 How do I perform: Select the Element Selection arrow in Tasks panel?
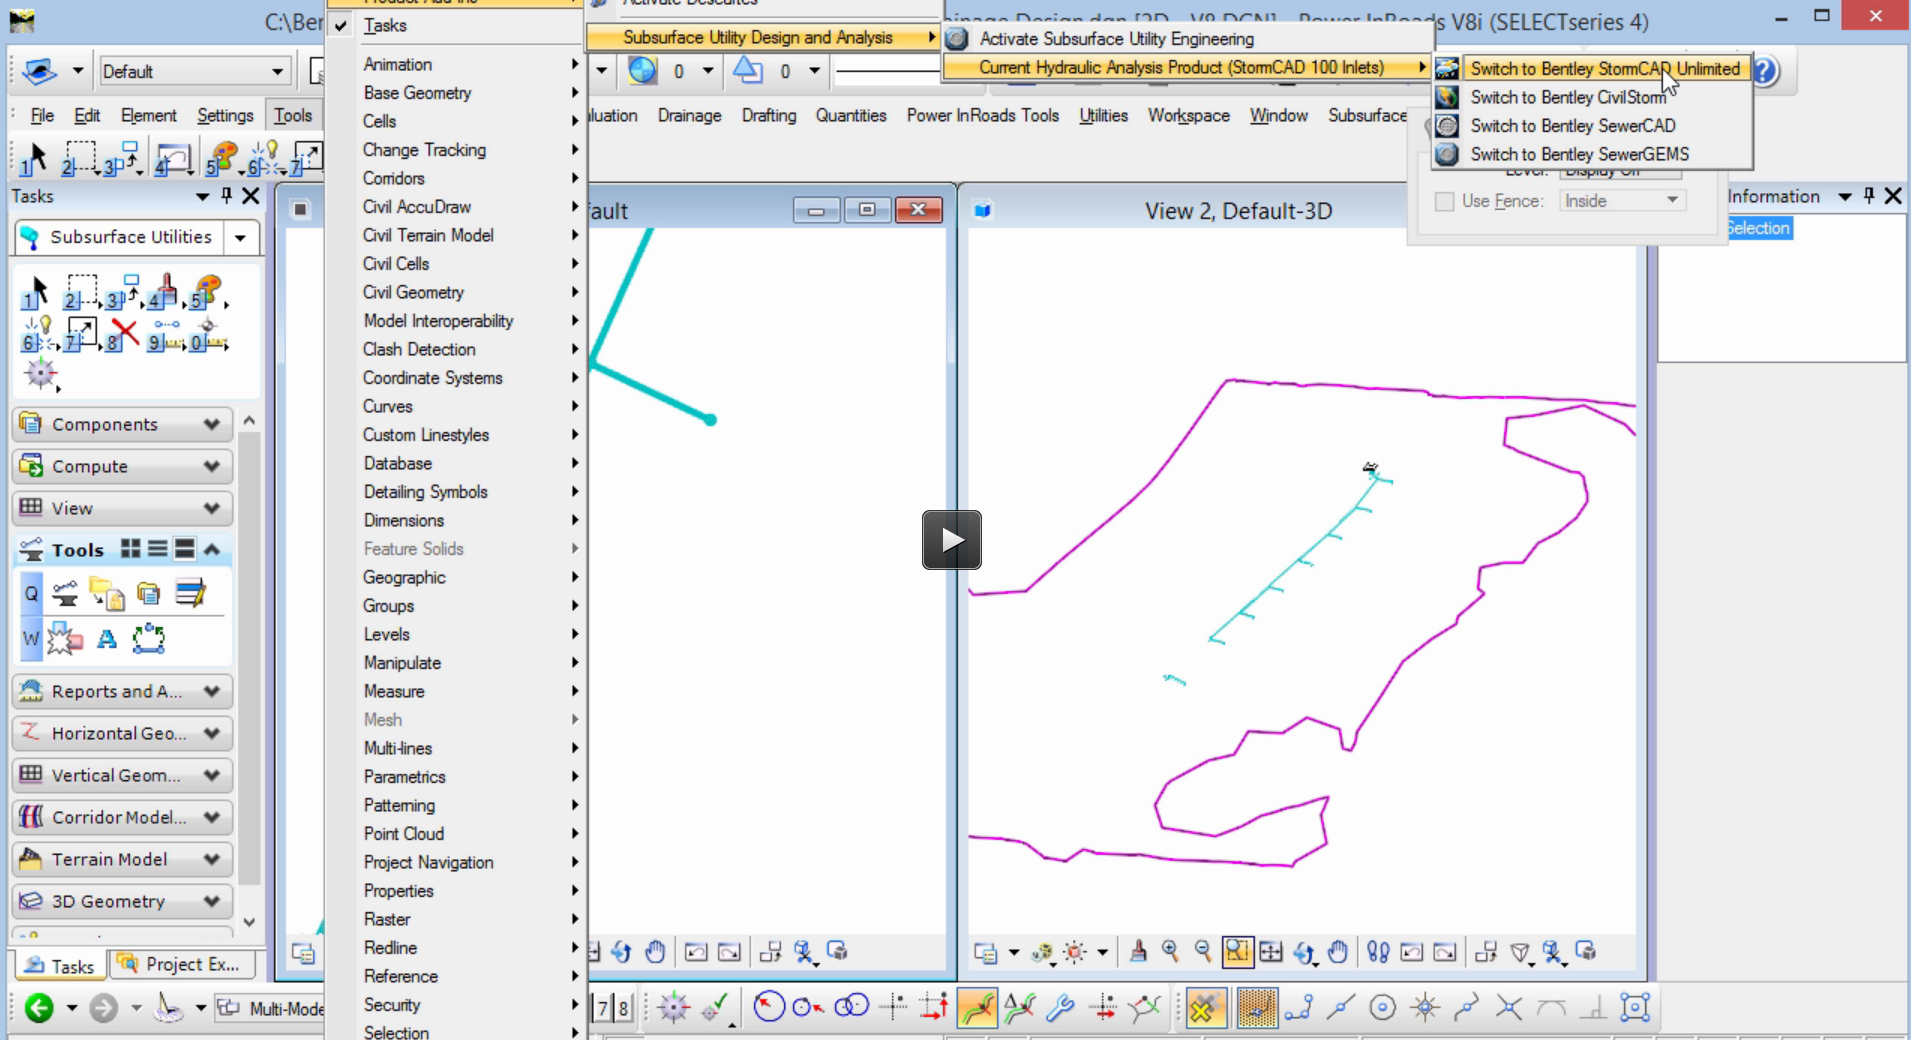36,292
